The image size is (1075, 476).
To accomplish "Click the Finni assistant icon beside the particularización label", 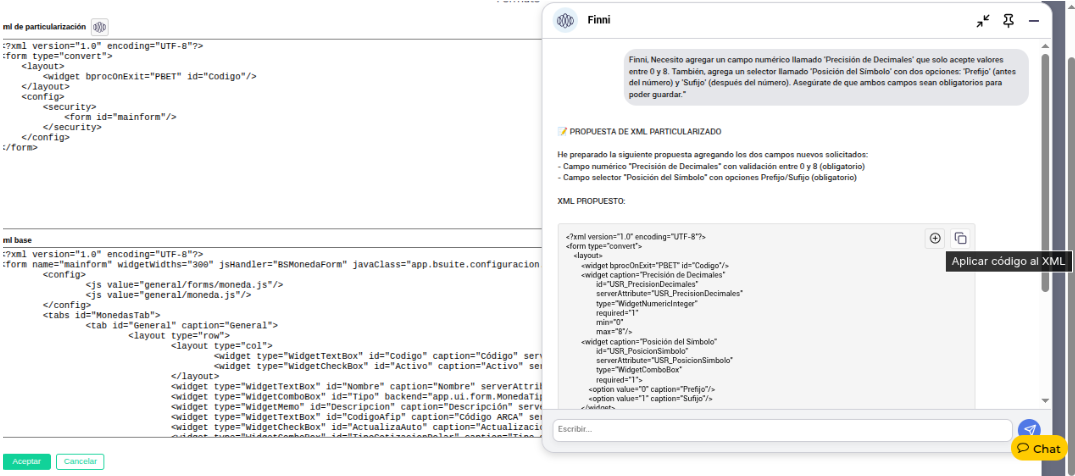I will [100, 27].
